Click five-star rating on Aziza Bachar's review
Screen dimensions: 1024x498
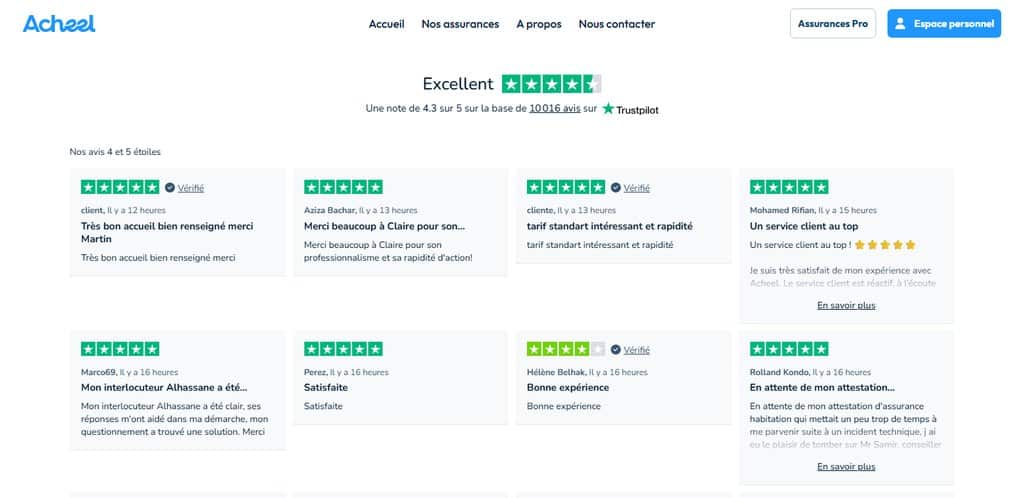click(x=343, y=187)
